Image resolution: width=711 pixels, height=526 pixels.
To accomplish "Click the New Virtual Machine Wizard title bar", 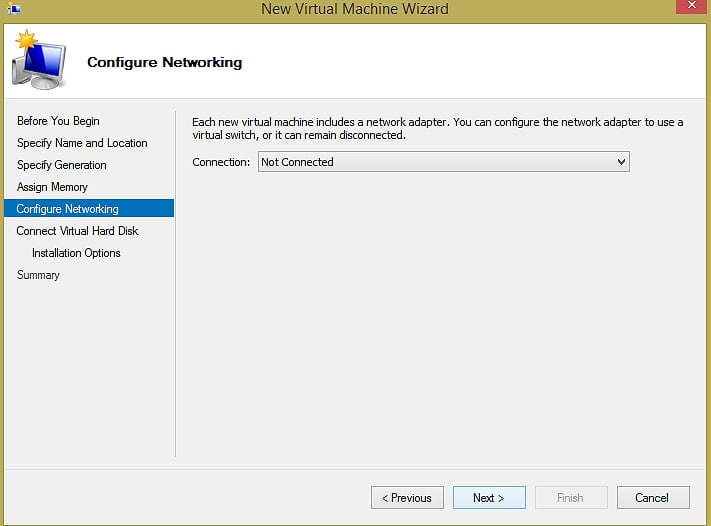I will click(x=354, y=9).
